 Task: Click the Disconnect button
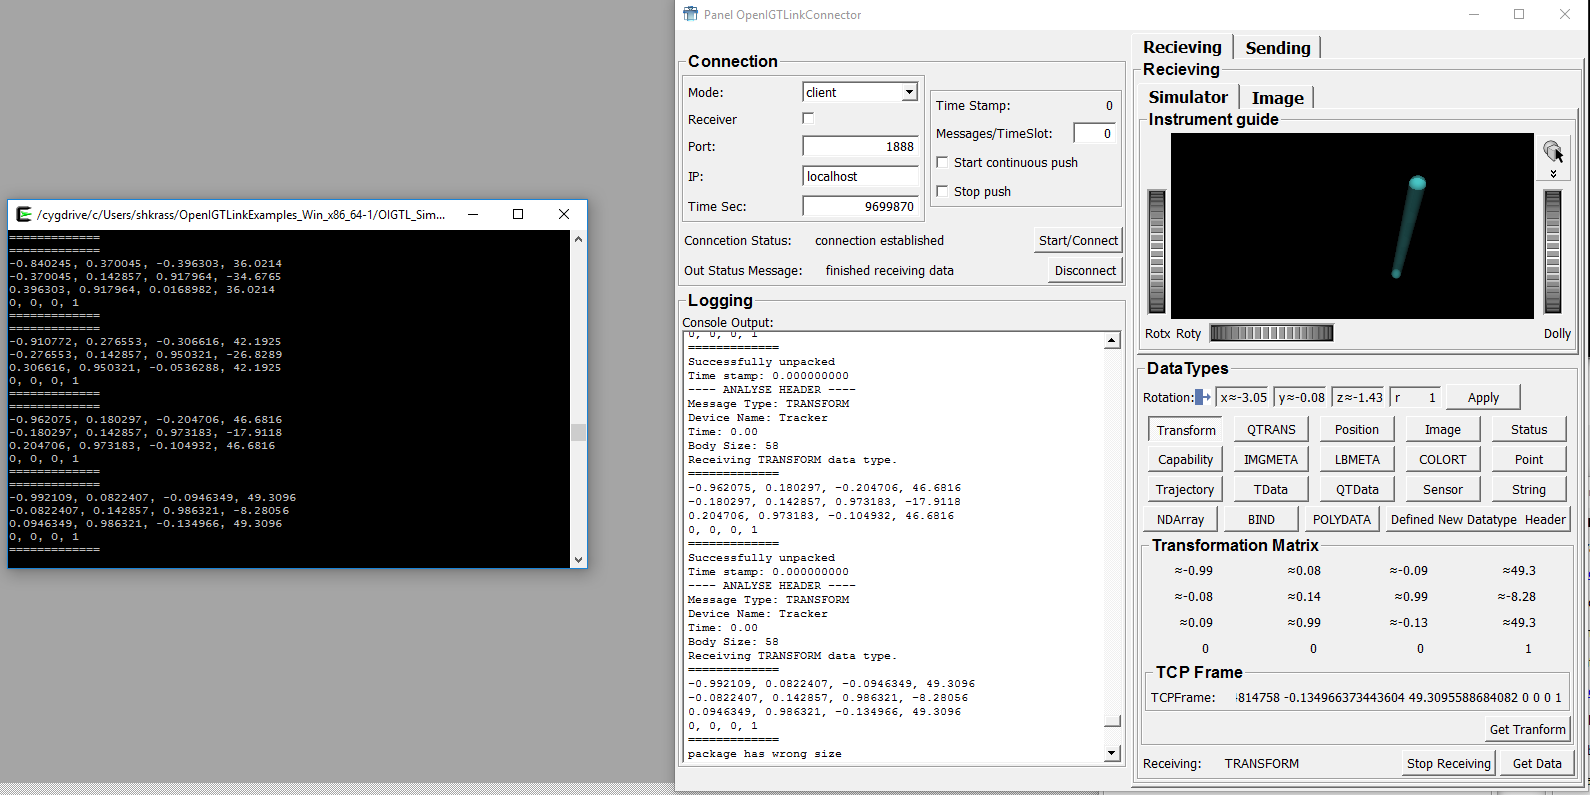pos(1085,270)
